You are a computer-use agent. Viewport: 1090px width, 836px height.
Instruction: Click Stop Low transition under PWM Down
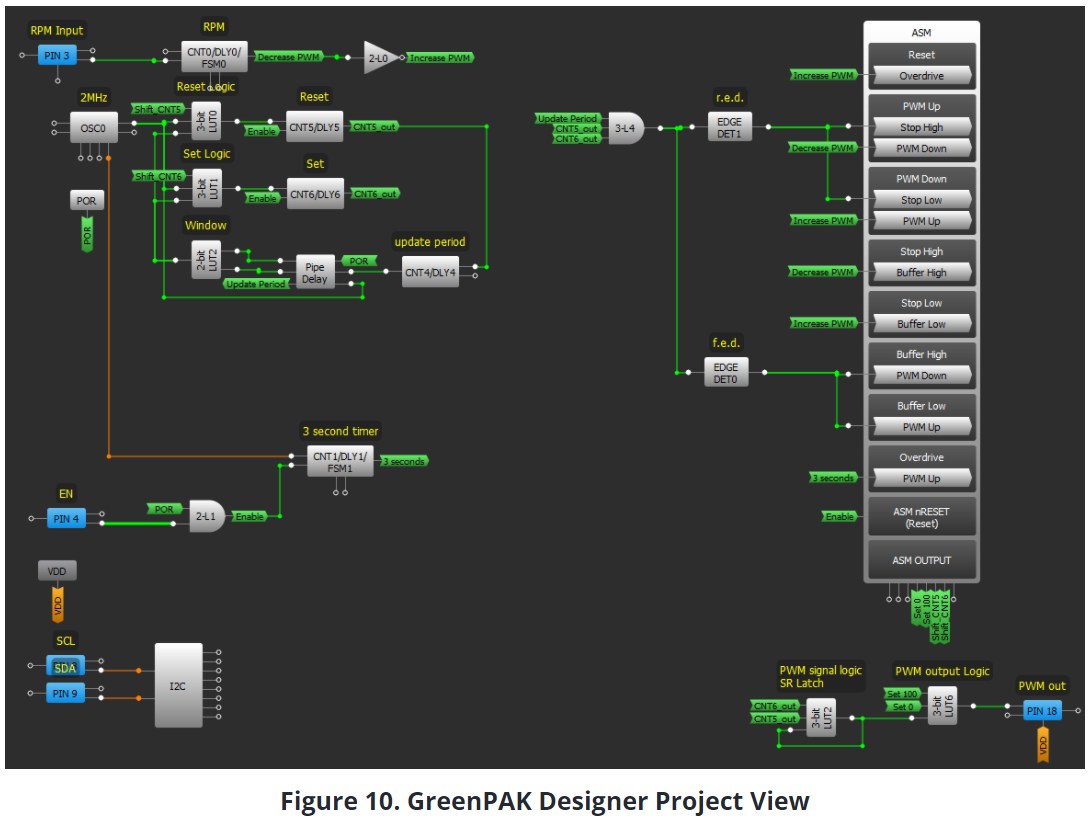click(922, 200)
